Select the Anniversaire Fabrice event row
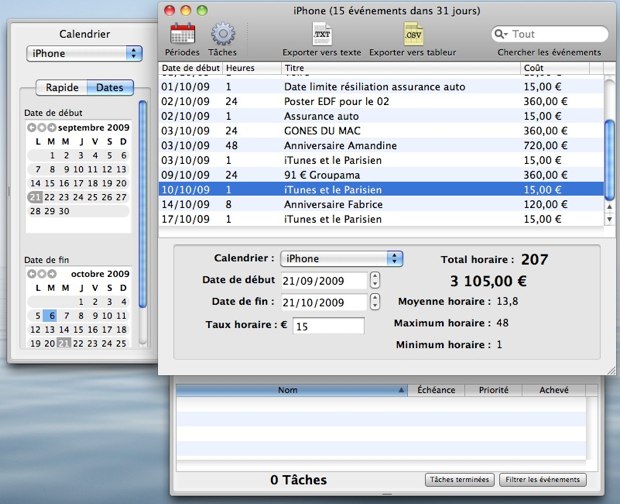Screen dimensions: 620x504 coord(381,204)
